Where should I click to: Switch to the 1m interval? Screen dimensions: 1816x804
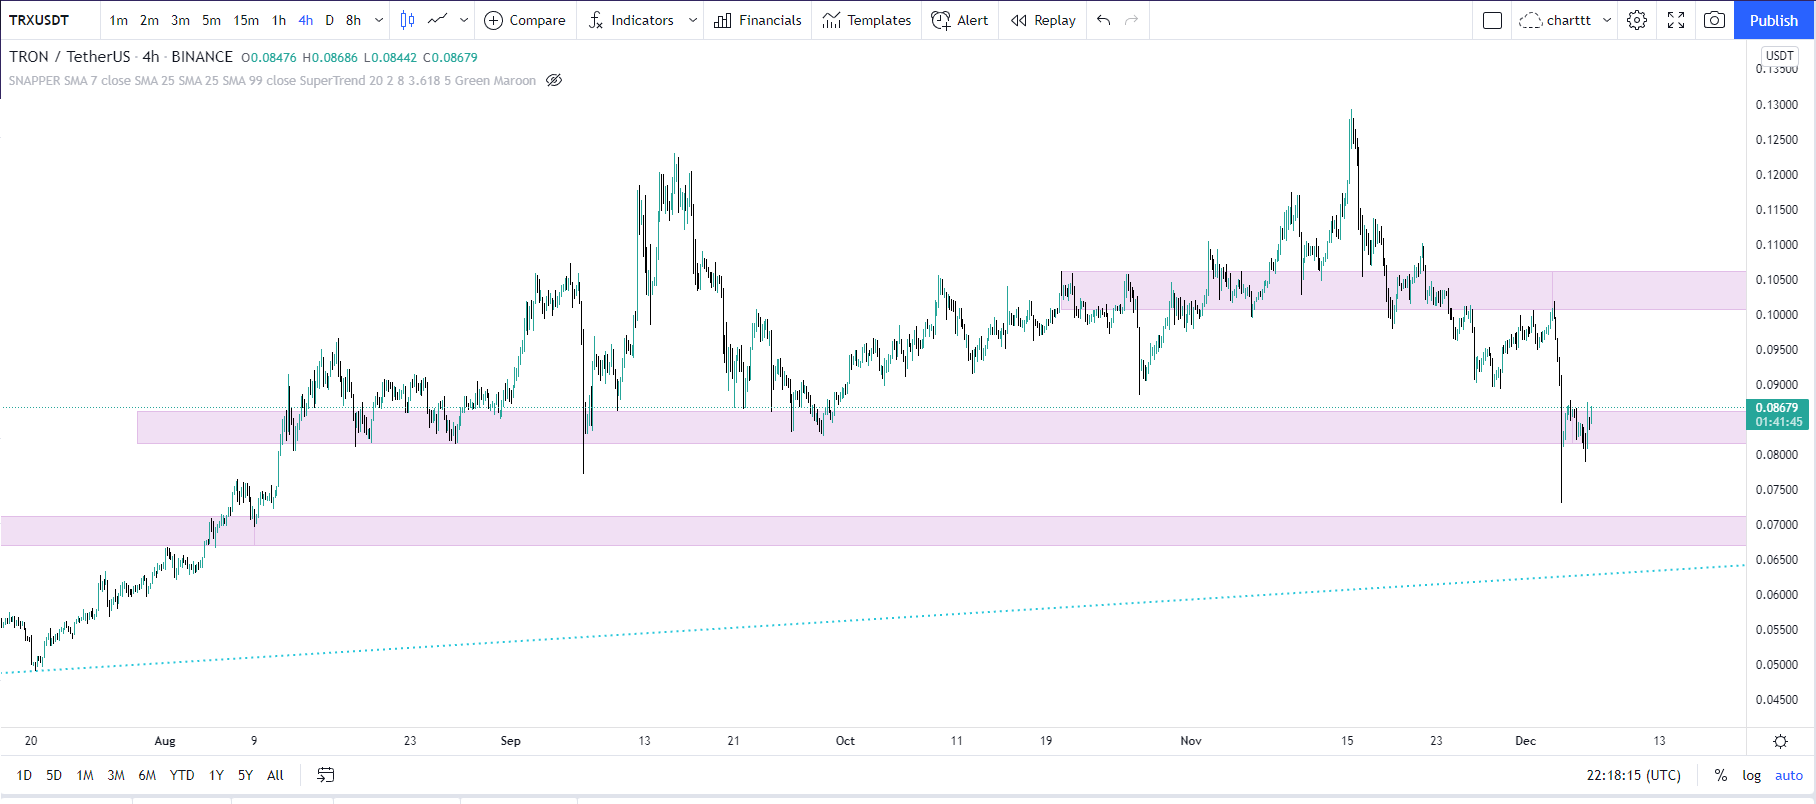coord(119,20)
